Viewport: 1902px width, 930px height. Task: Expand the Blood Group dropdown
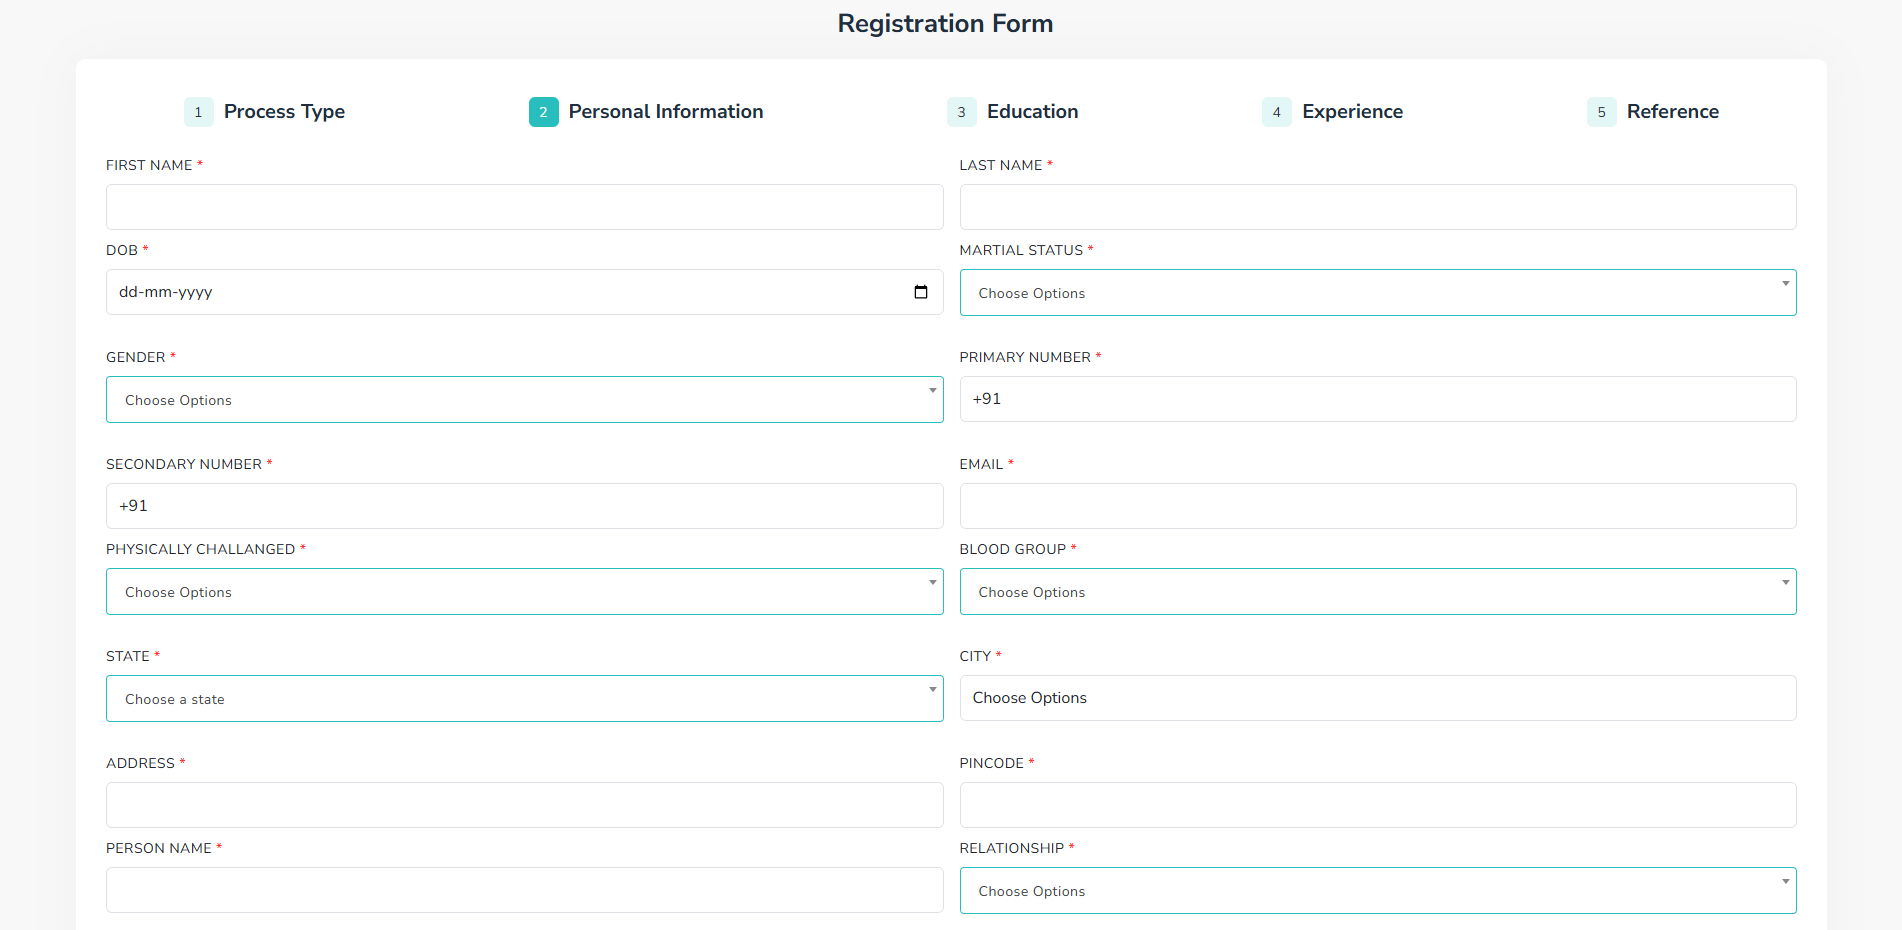(x=1377, y=592)
